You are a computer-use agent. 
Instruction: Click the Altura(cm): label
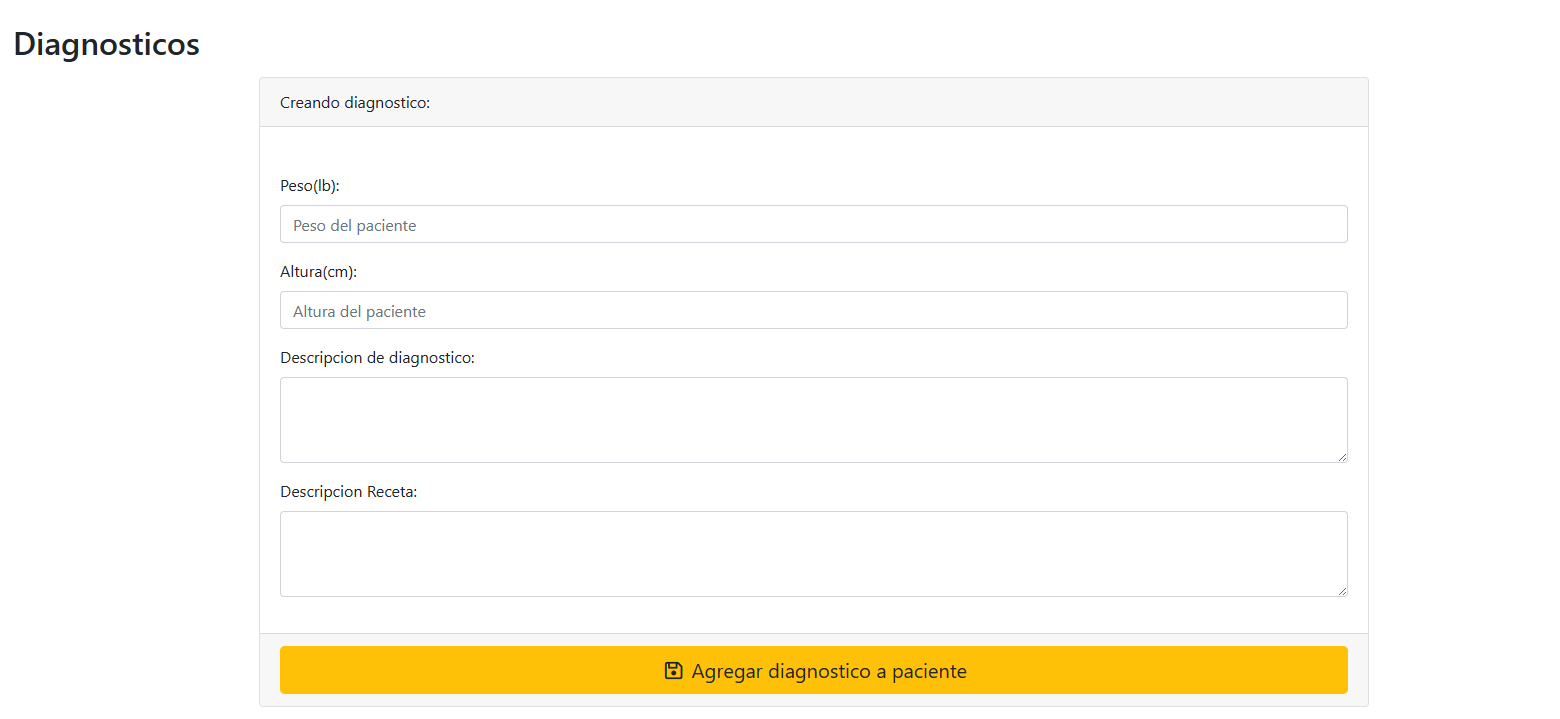coord(318,272)
